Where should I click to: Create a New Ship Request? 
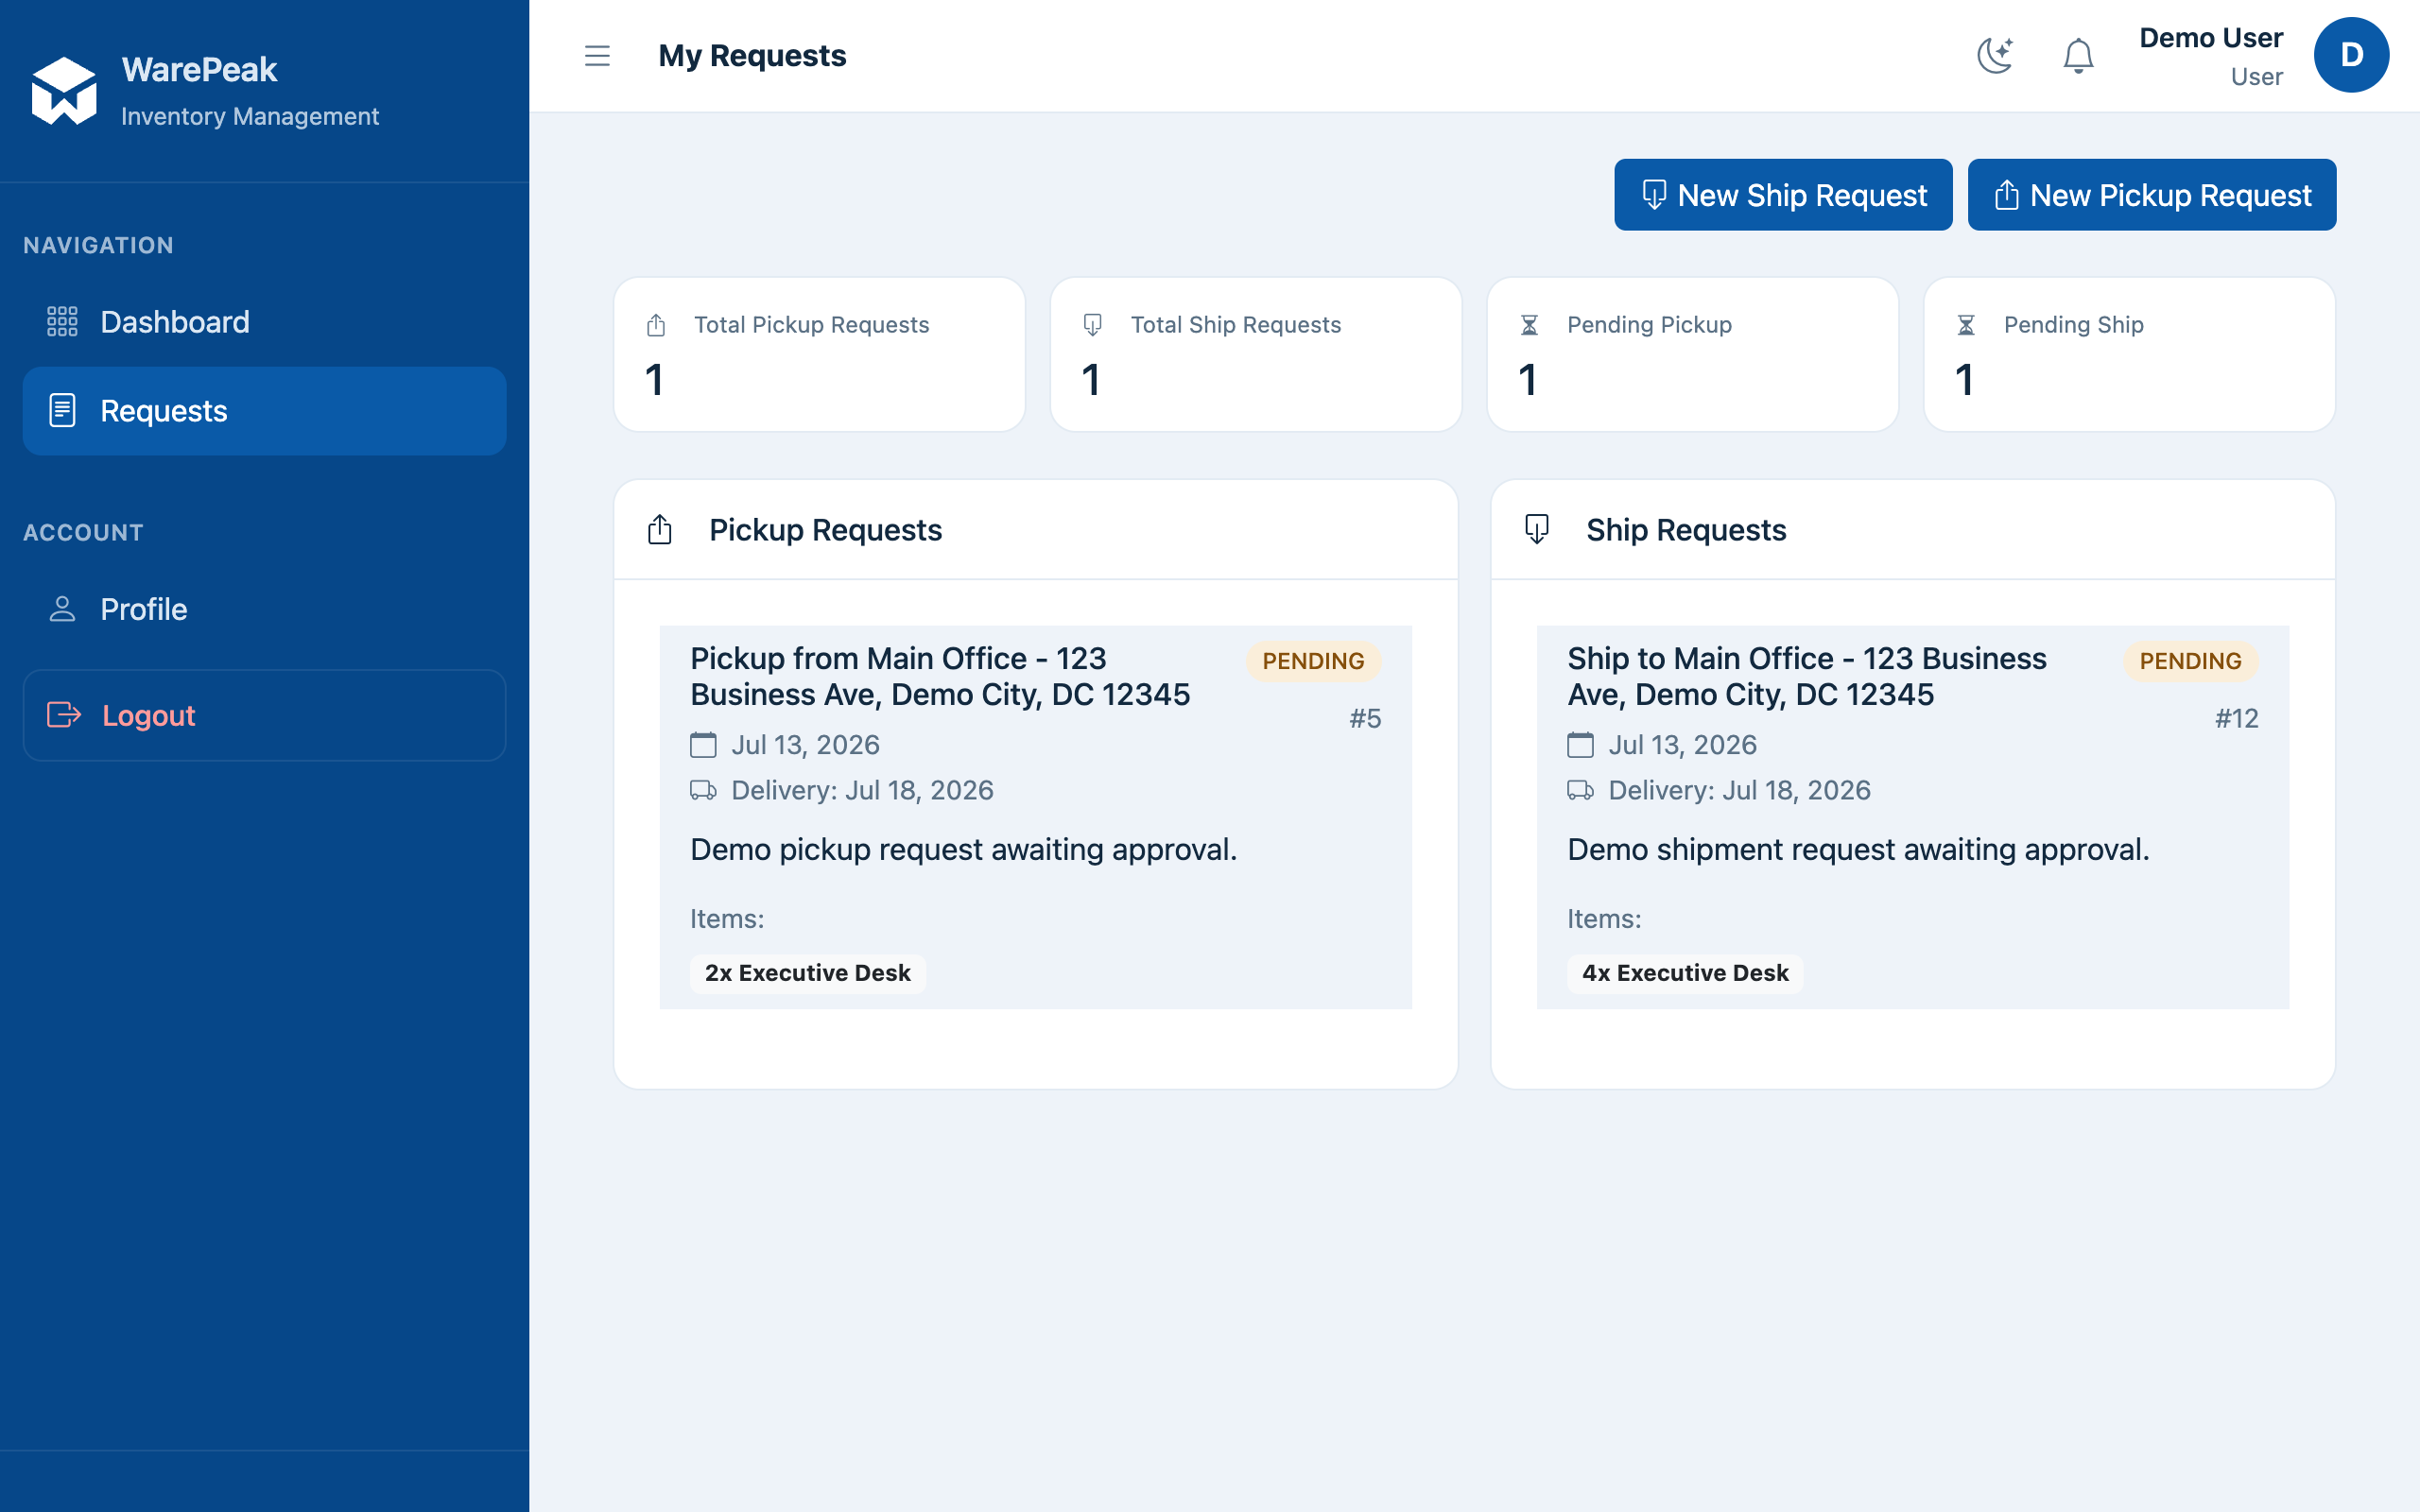point(1783,195)
